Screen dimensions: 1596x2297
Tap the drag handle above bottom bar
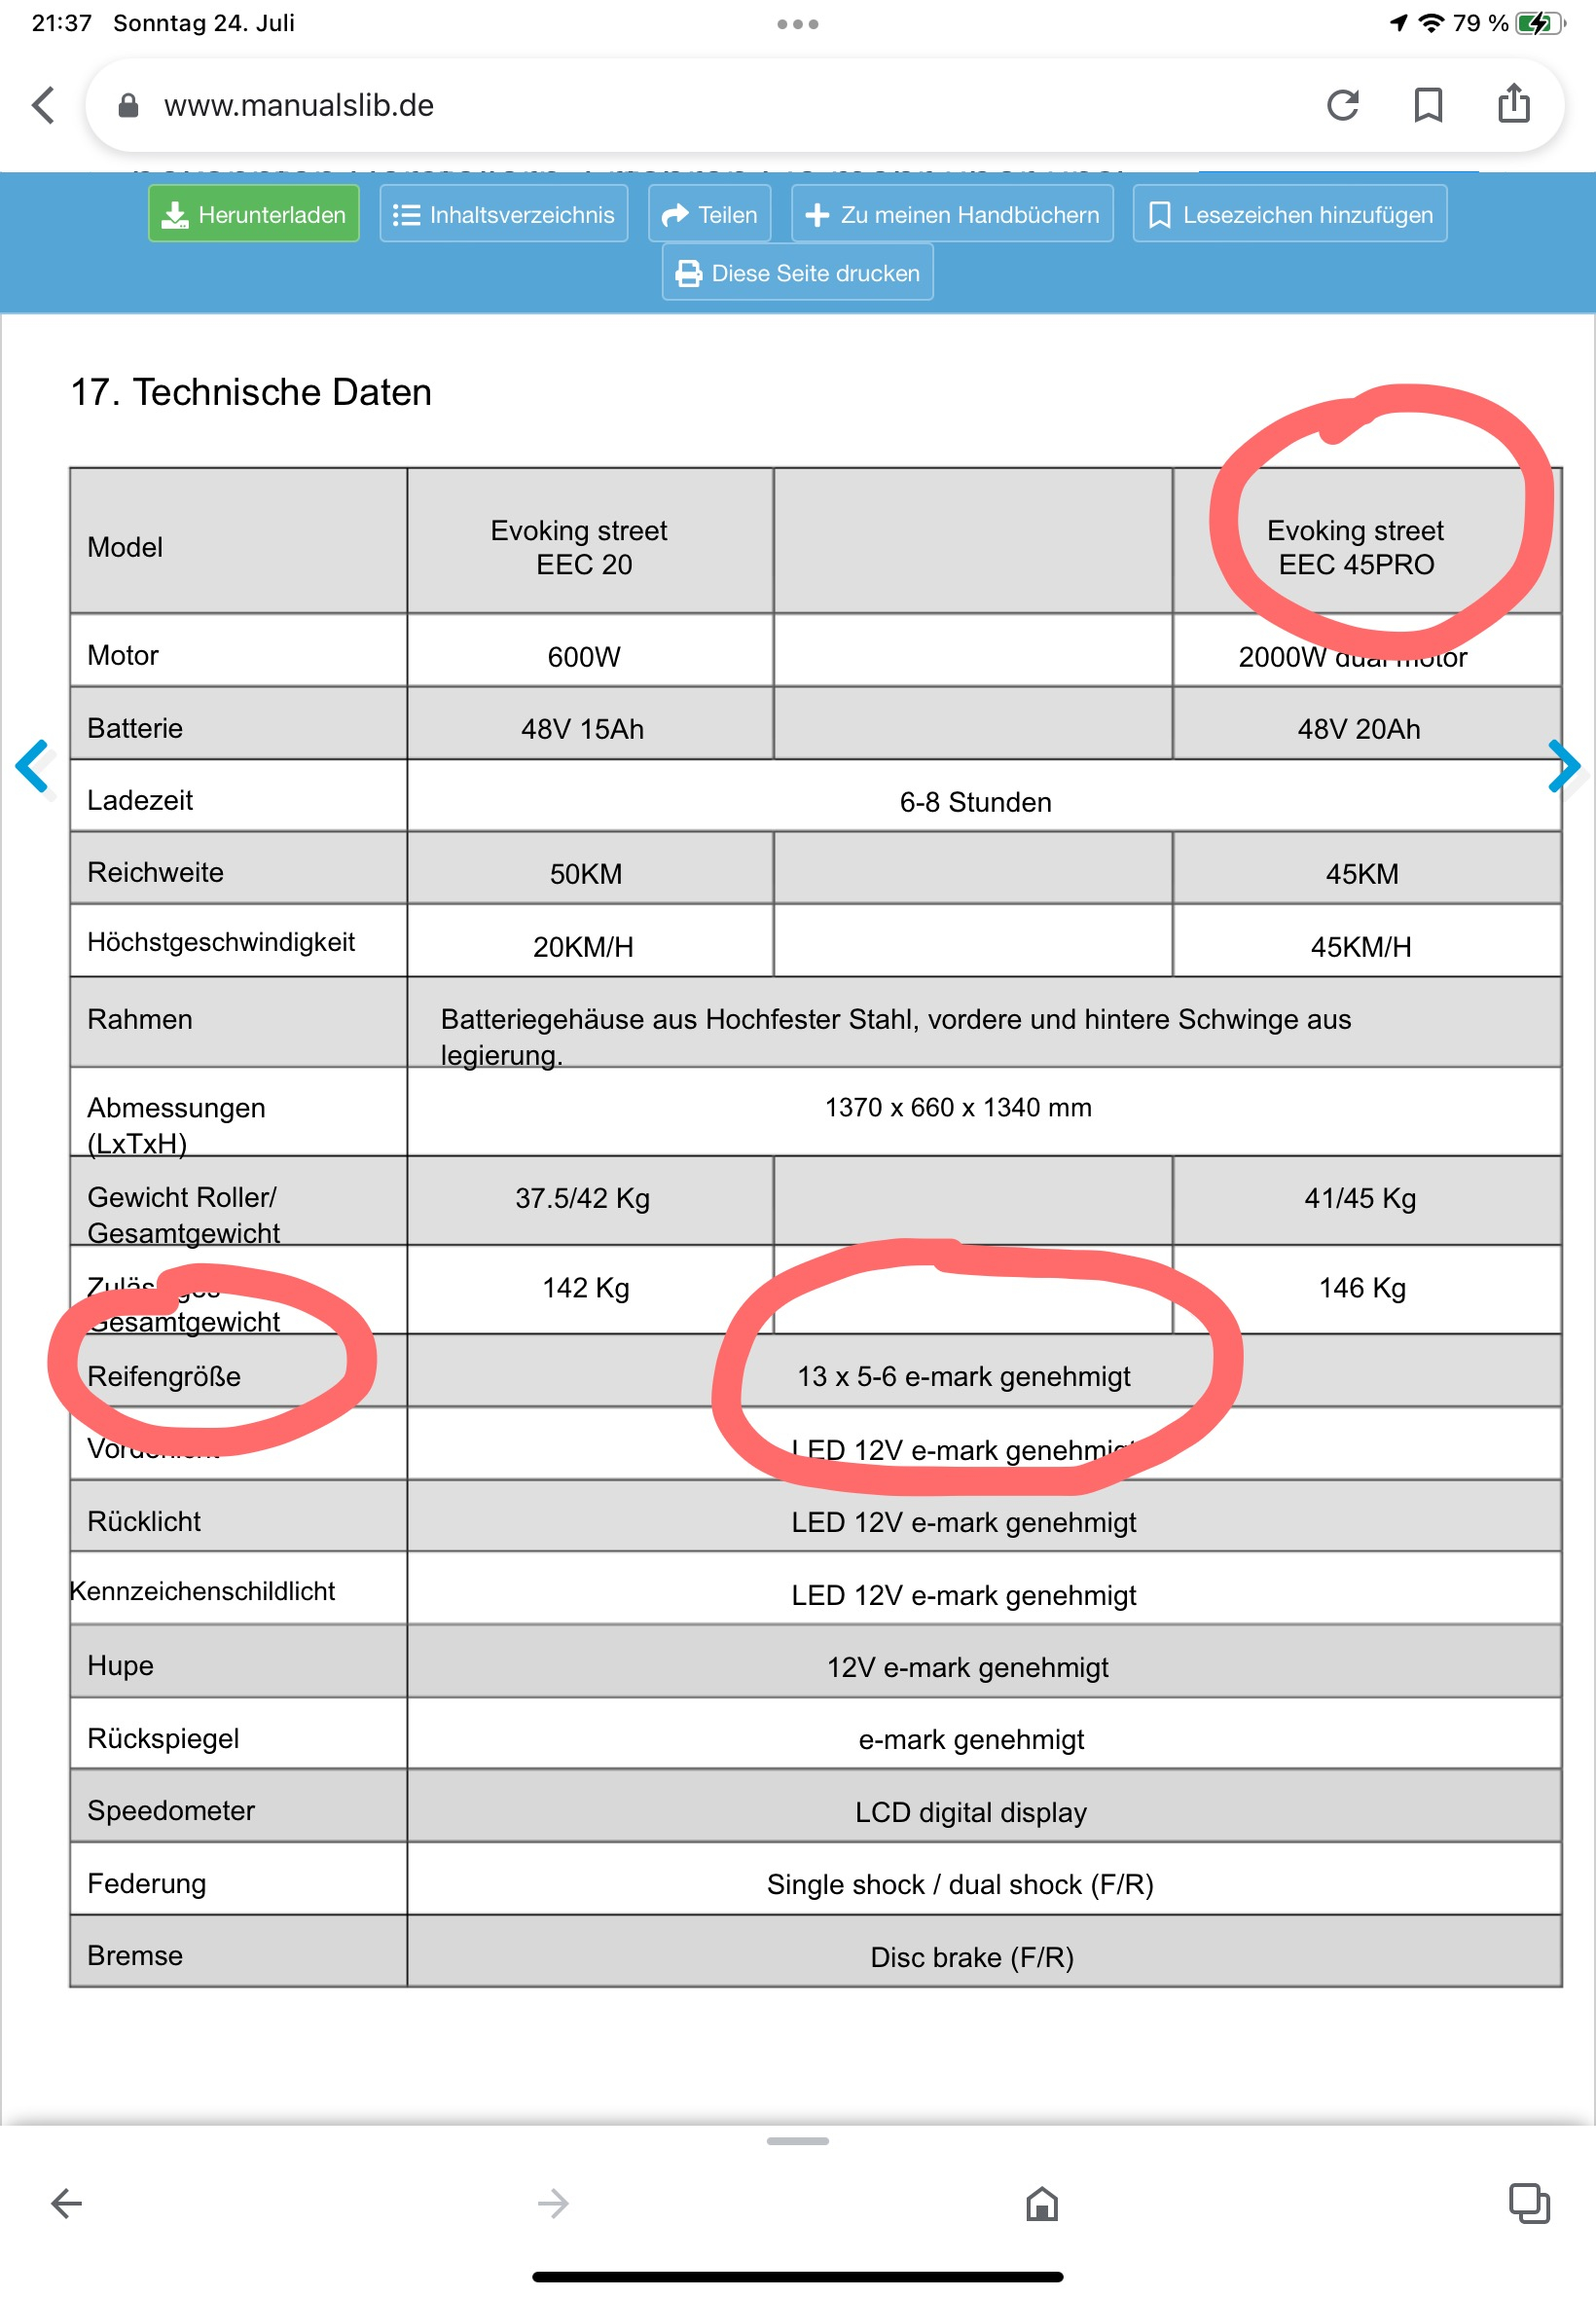[x=798, y=2141]
